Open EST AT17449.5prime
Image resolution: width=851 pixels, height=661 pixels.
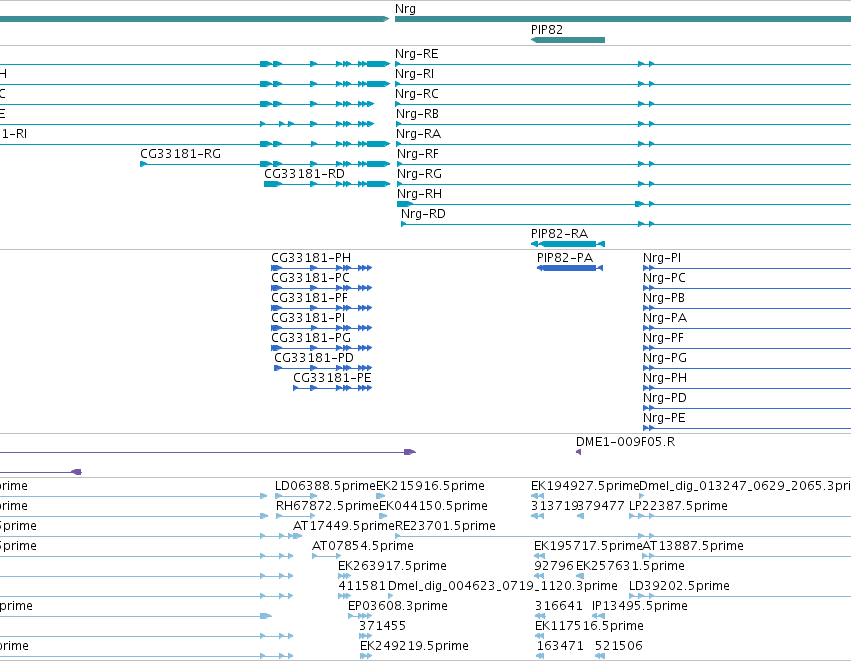[344, 526]
